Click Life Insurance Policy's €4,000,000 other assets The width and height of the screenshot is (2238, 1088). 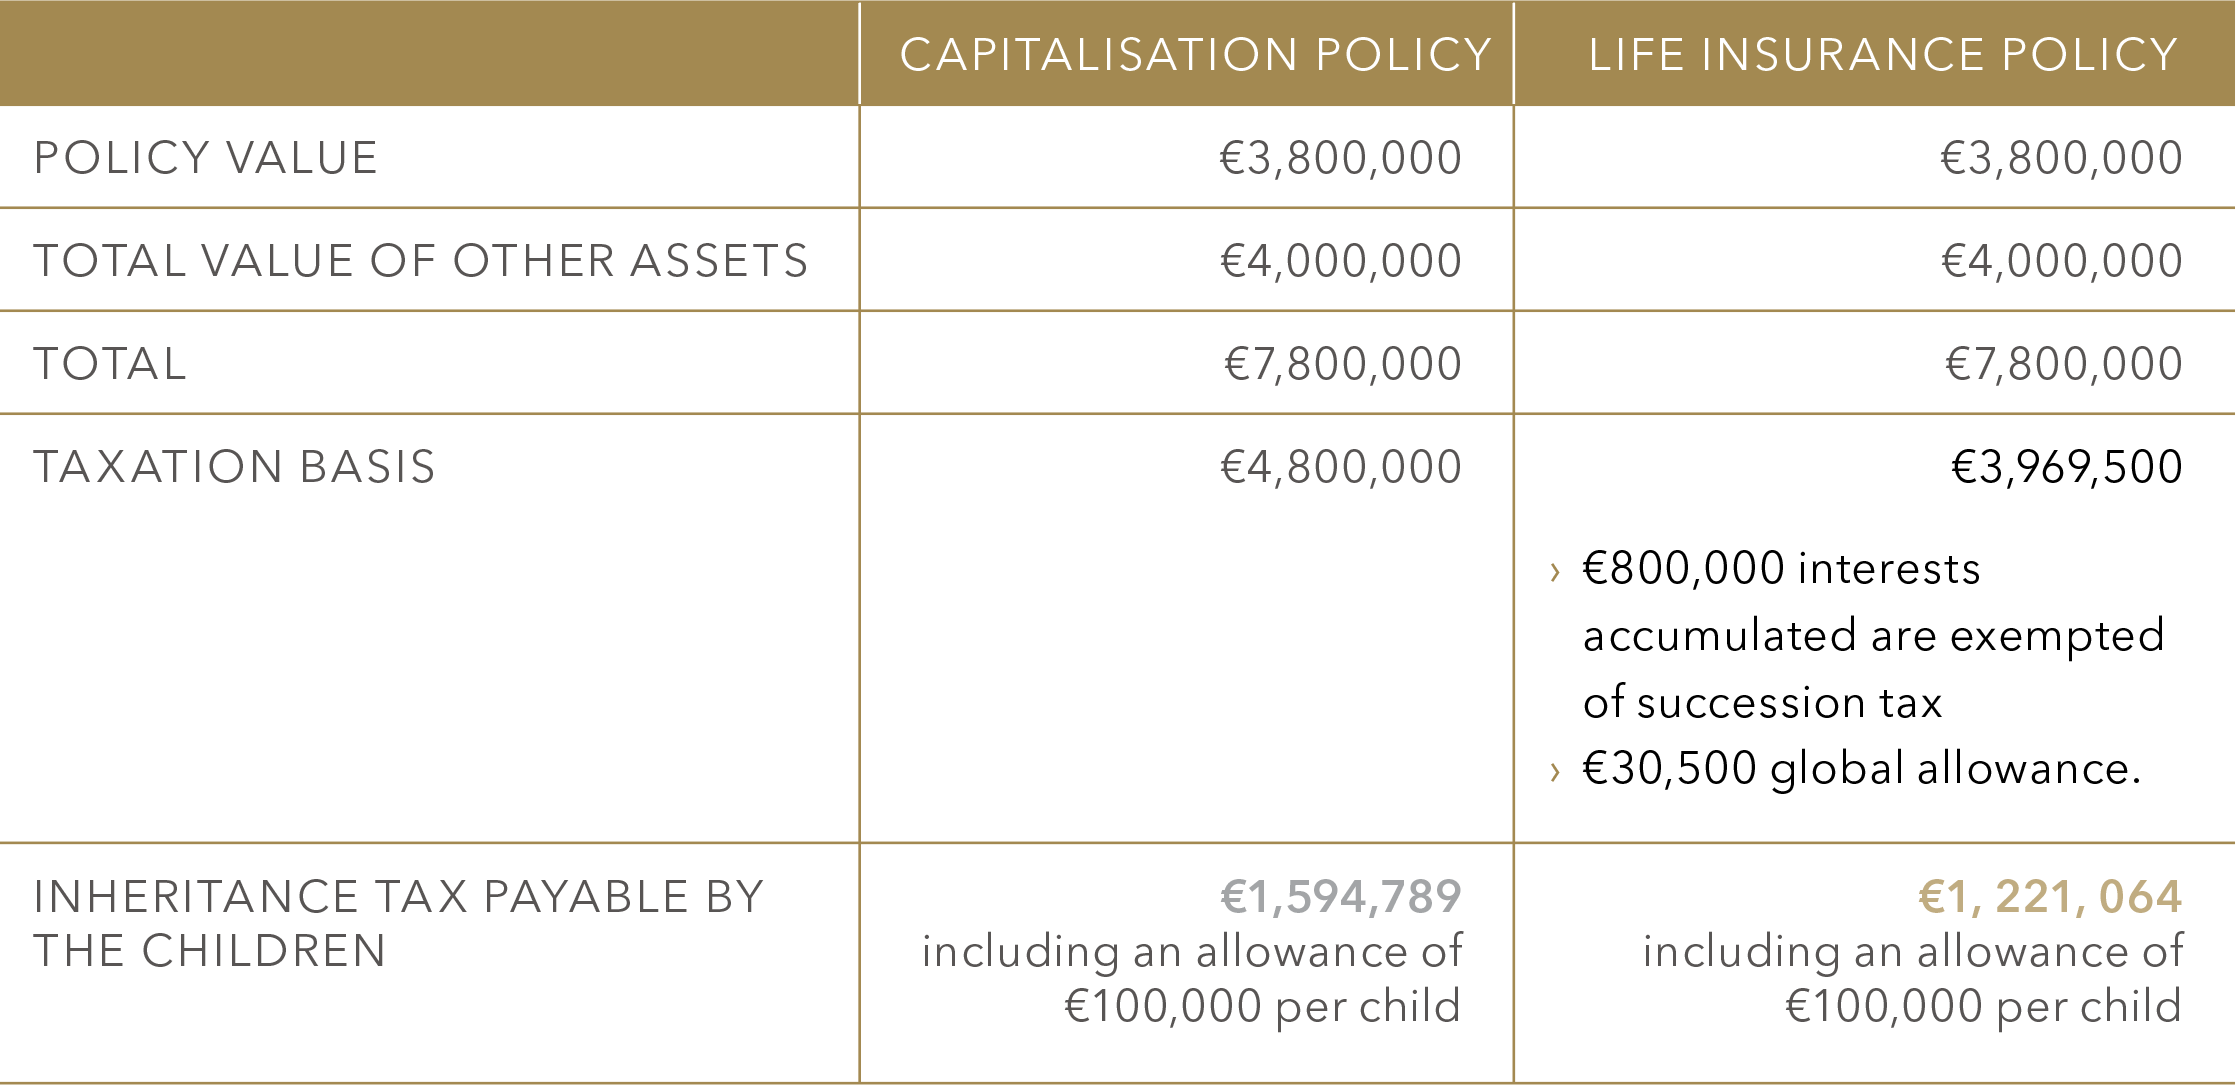(2062, 261)
